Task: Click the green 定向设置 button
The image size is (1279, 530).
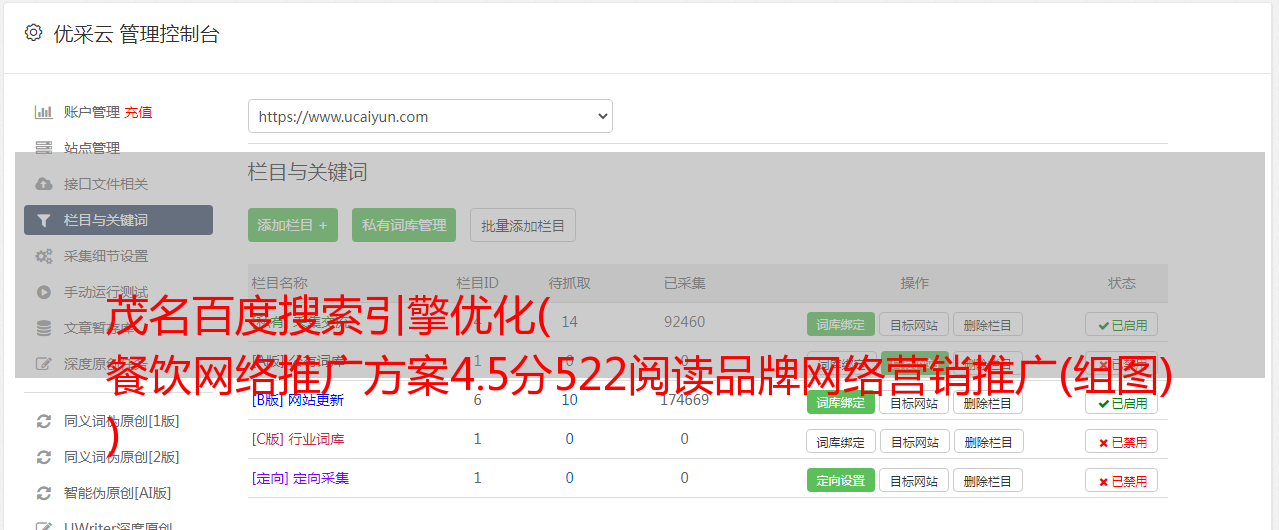Action: point(840,480)
